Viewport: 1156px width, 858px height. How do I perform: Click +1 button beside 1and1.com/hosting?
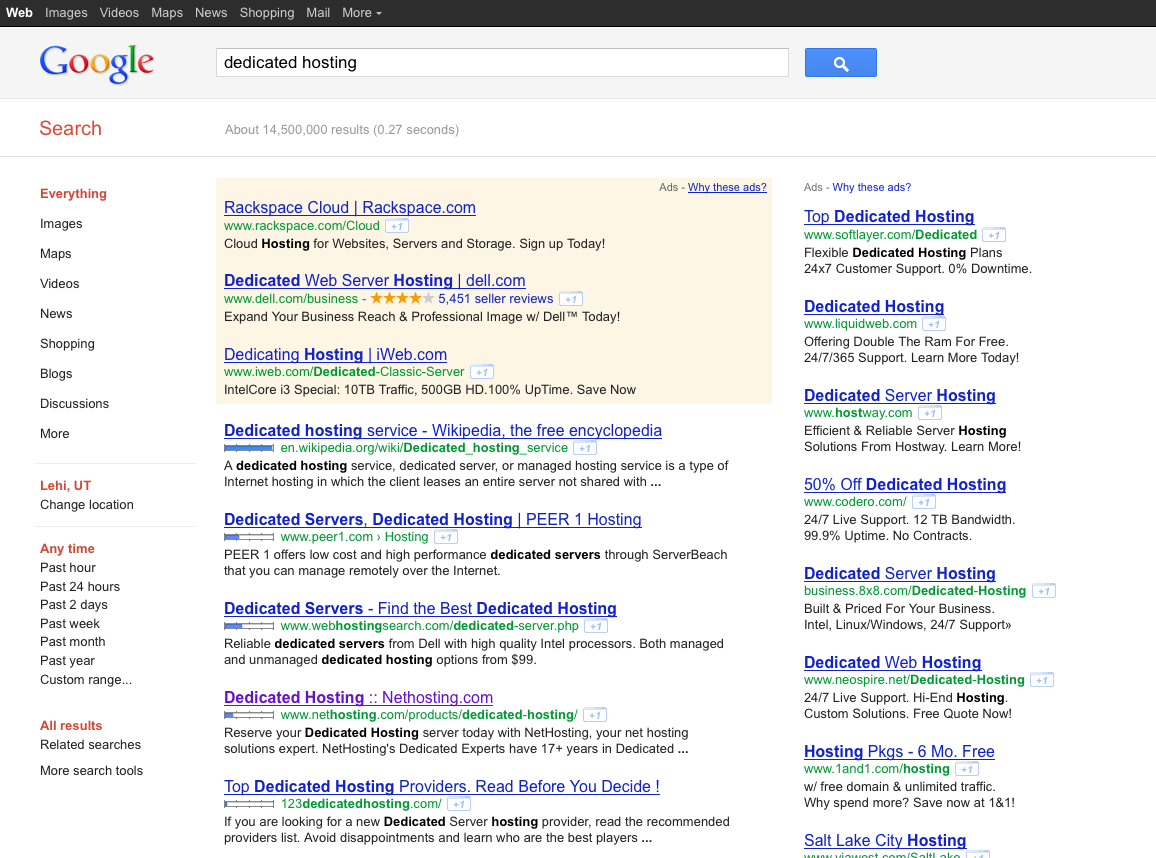click(x=967, y=770)
